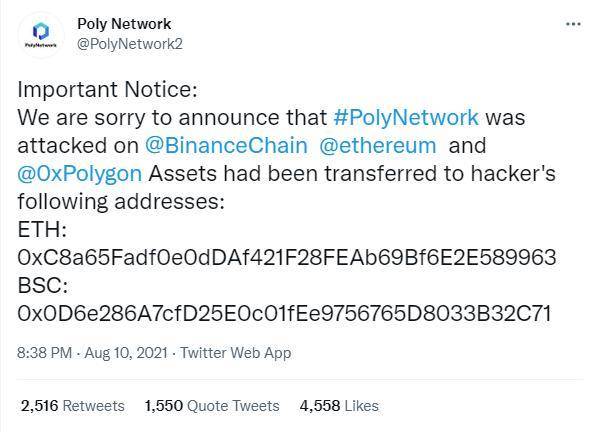Open the three-dot more options menu
This screenshot has height=432, width=593.
click(x=573, y=24)
